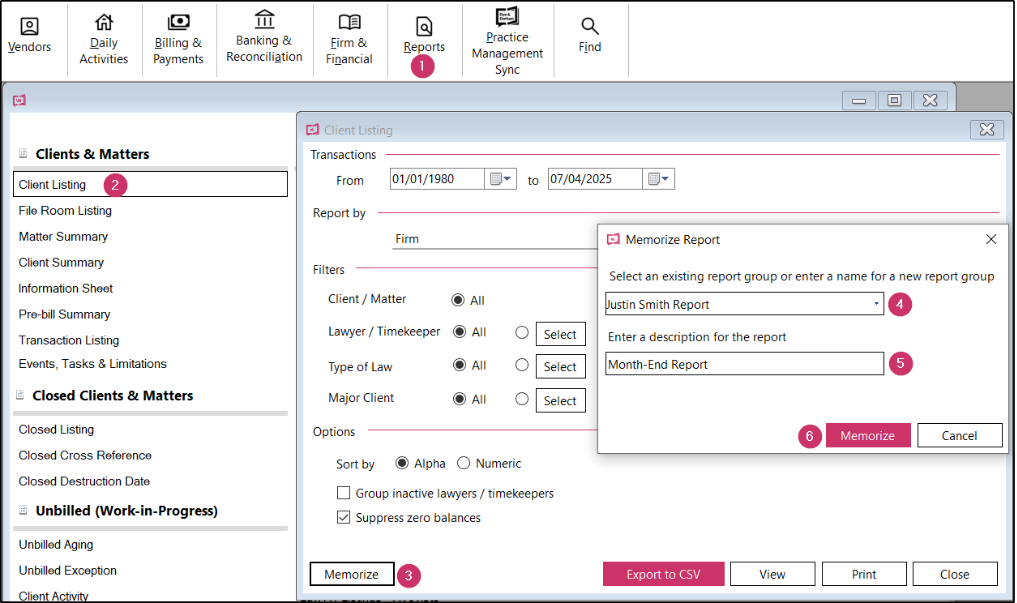Select All for Client / Matter
The height and width of the screenshot is (603, 1017).
coord(458,300)
